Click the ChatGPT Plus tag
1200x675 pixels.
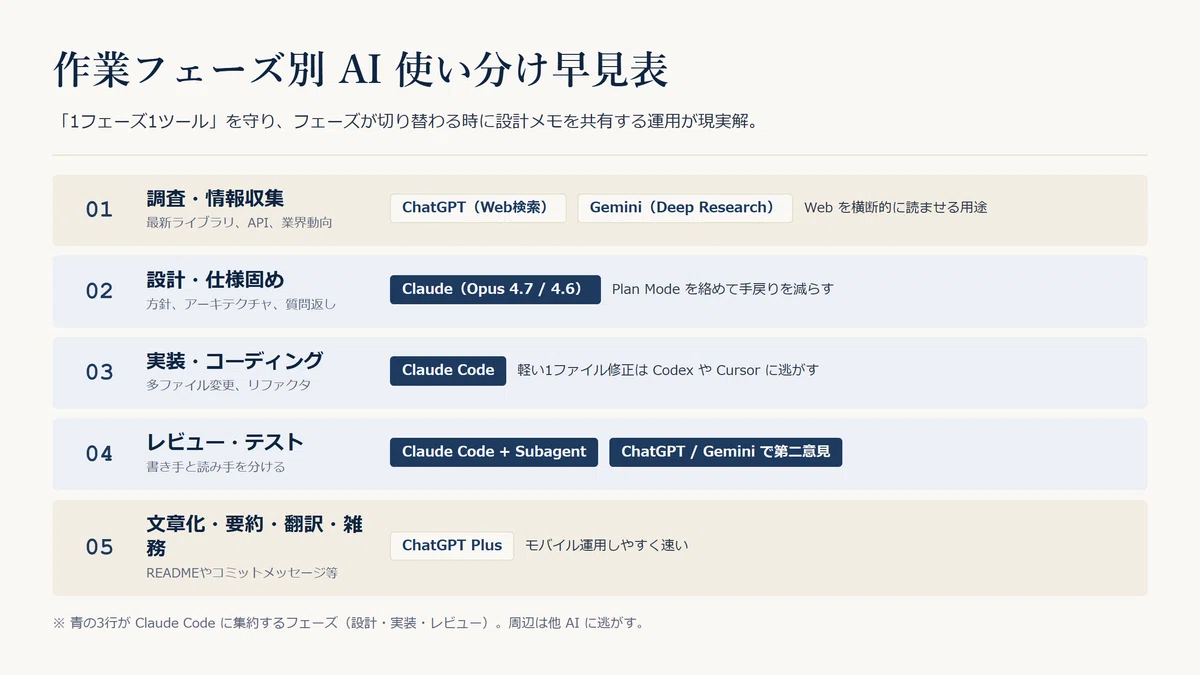pyautogui.click(x=452, y=546)
